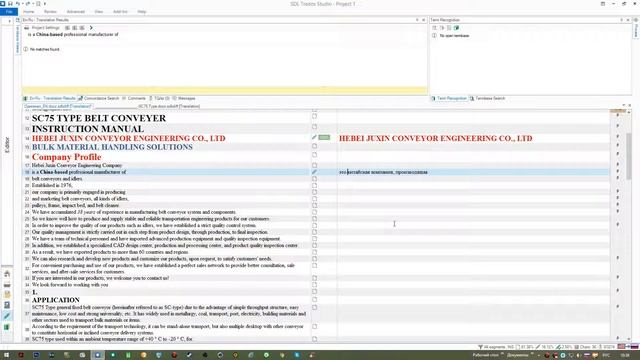
Task: Open the Customize Quick Access Toolbar dropdown
Action: [45, 4]
